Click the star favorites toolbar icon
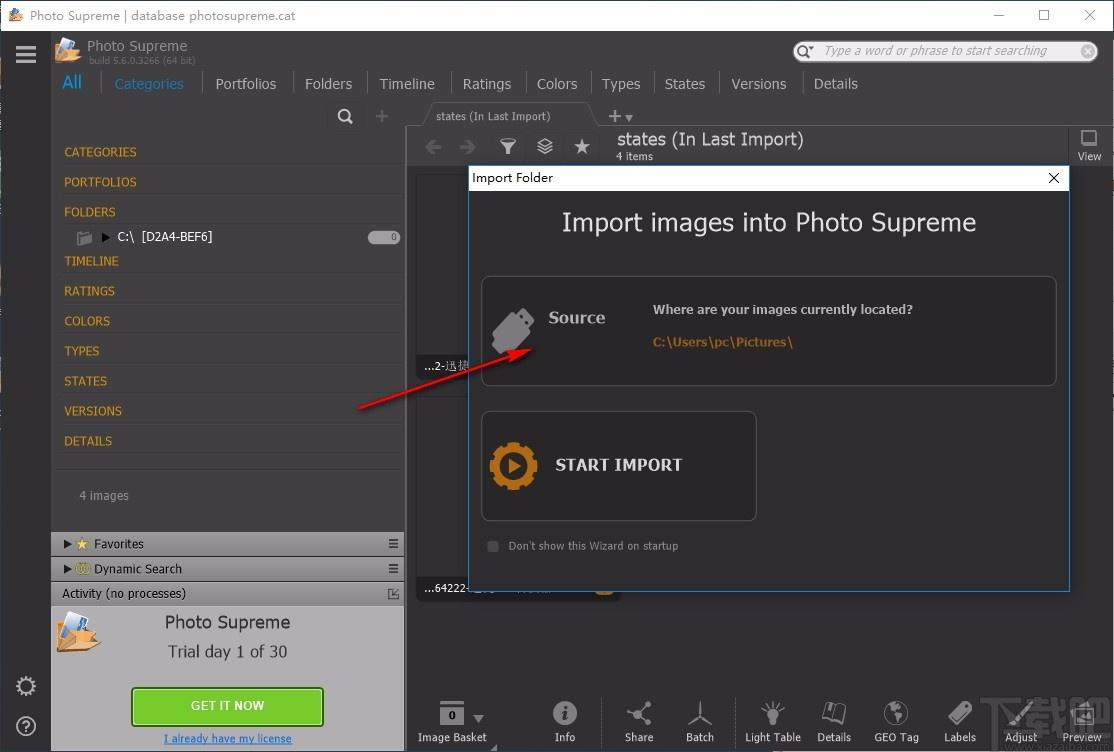This screenshot has height=752, width=1114. pyautogui.click(x=582, y=146)
